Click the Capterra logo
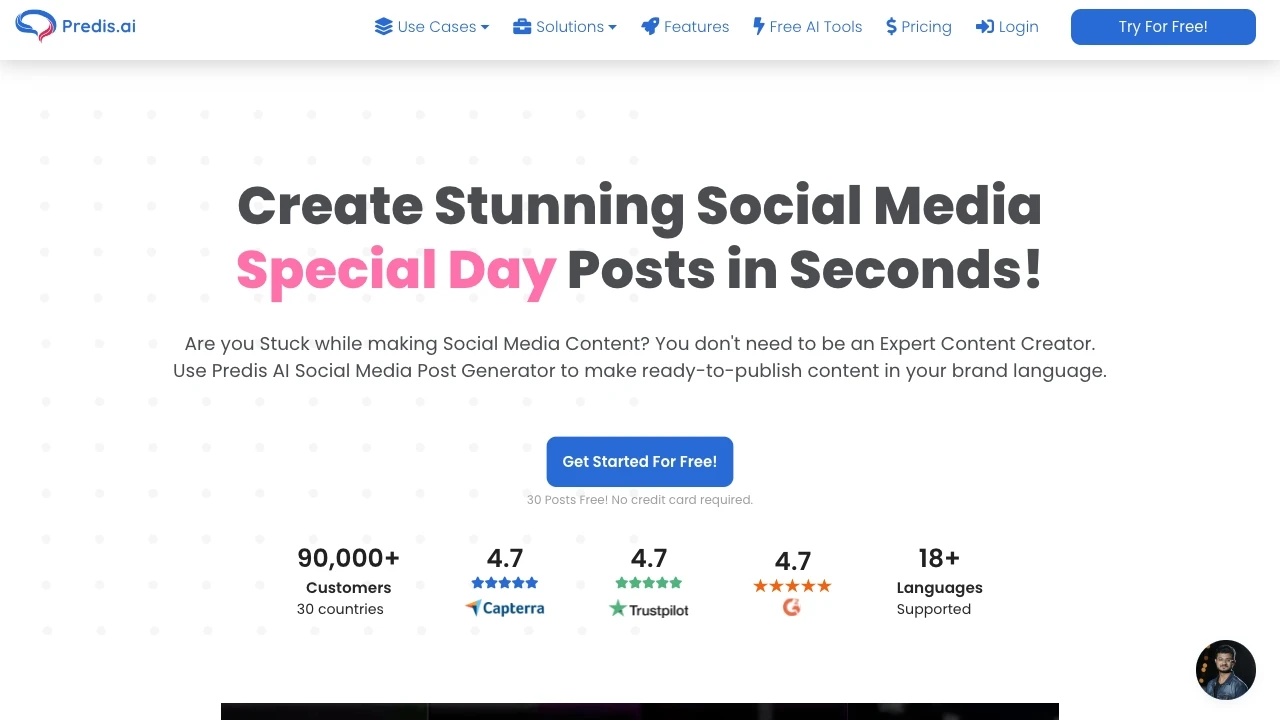1280x720 pixels. tap(505, 608)
